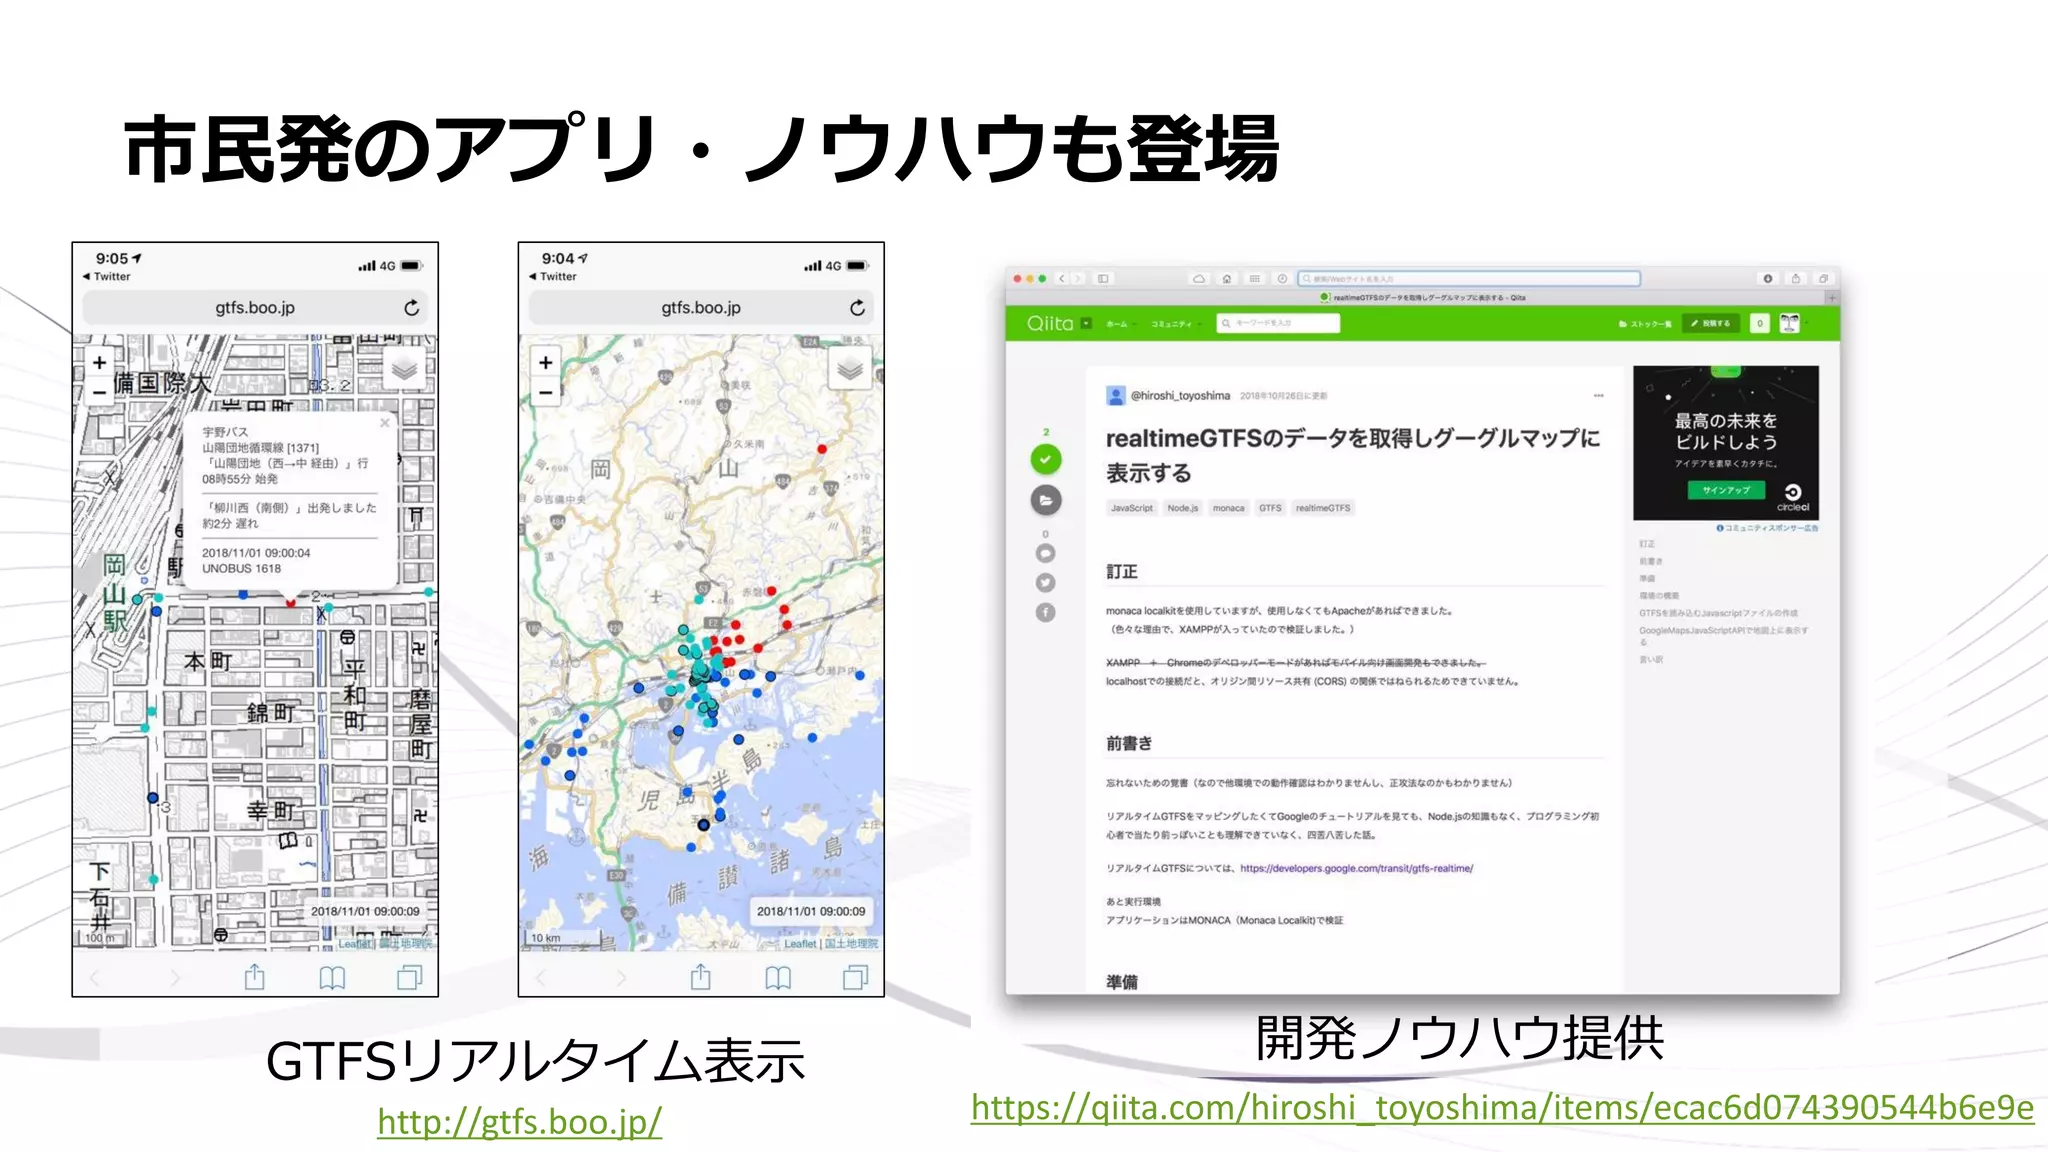
Task: Zoom out on the middle phone regional map
Action: pos(545,392)
